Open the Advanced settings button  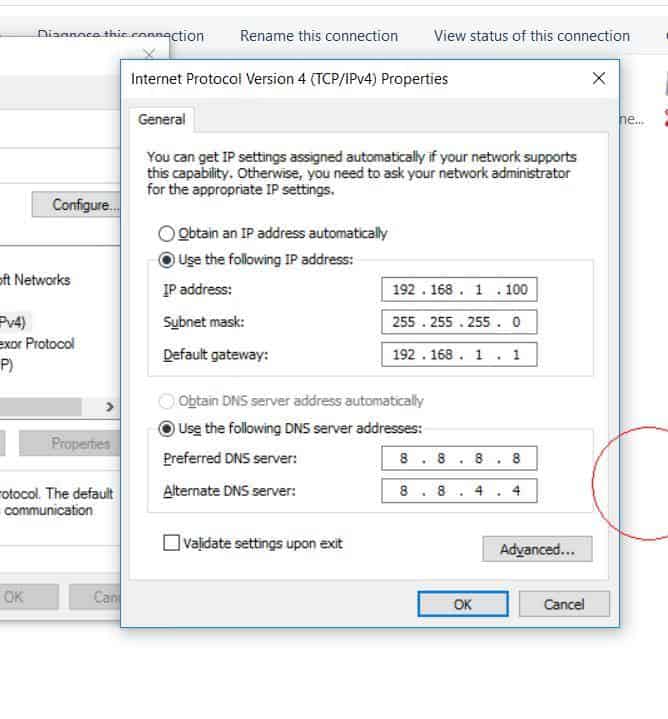point(537,549)
